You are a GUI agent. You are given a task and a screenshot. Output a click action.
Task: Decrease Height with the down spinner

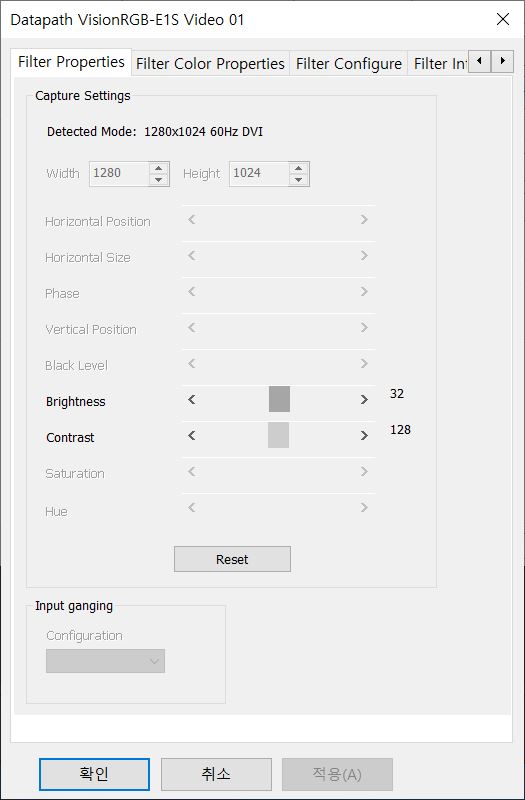pos(299,180)
